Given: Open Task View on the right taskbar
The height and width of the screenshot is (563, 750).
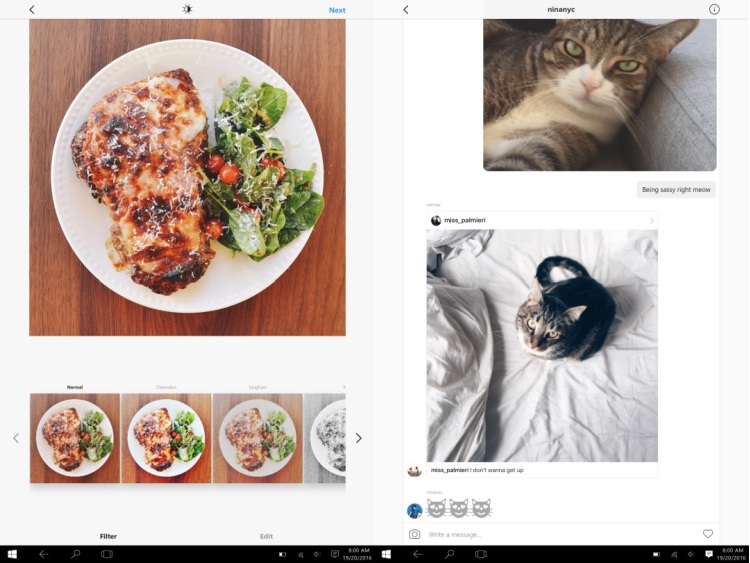Looking at the screenshot, I should tap(481, 554).
